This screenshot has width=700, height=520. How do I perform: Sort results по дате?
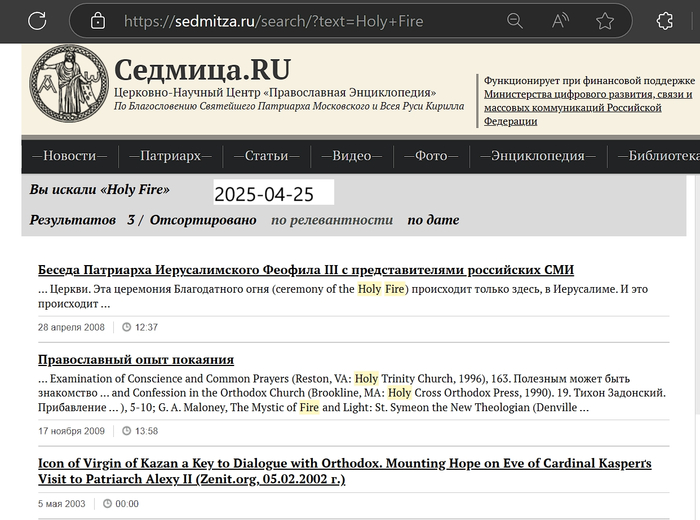click(433, 220)
